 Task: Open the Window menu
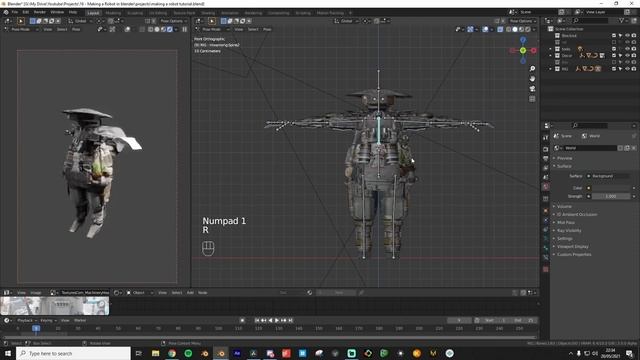click(57, 12)
